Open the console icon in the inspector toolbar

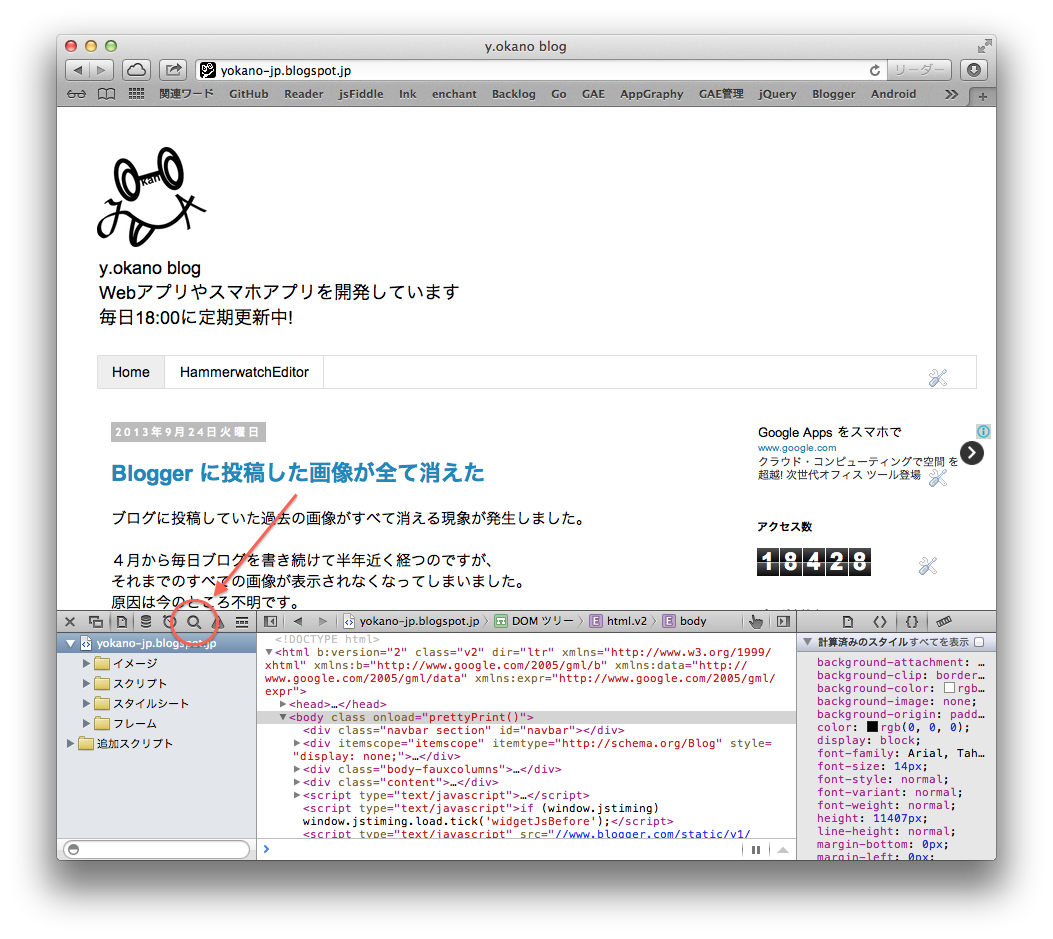pyautogui.click(x=241, y=621)
